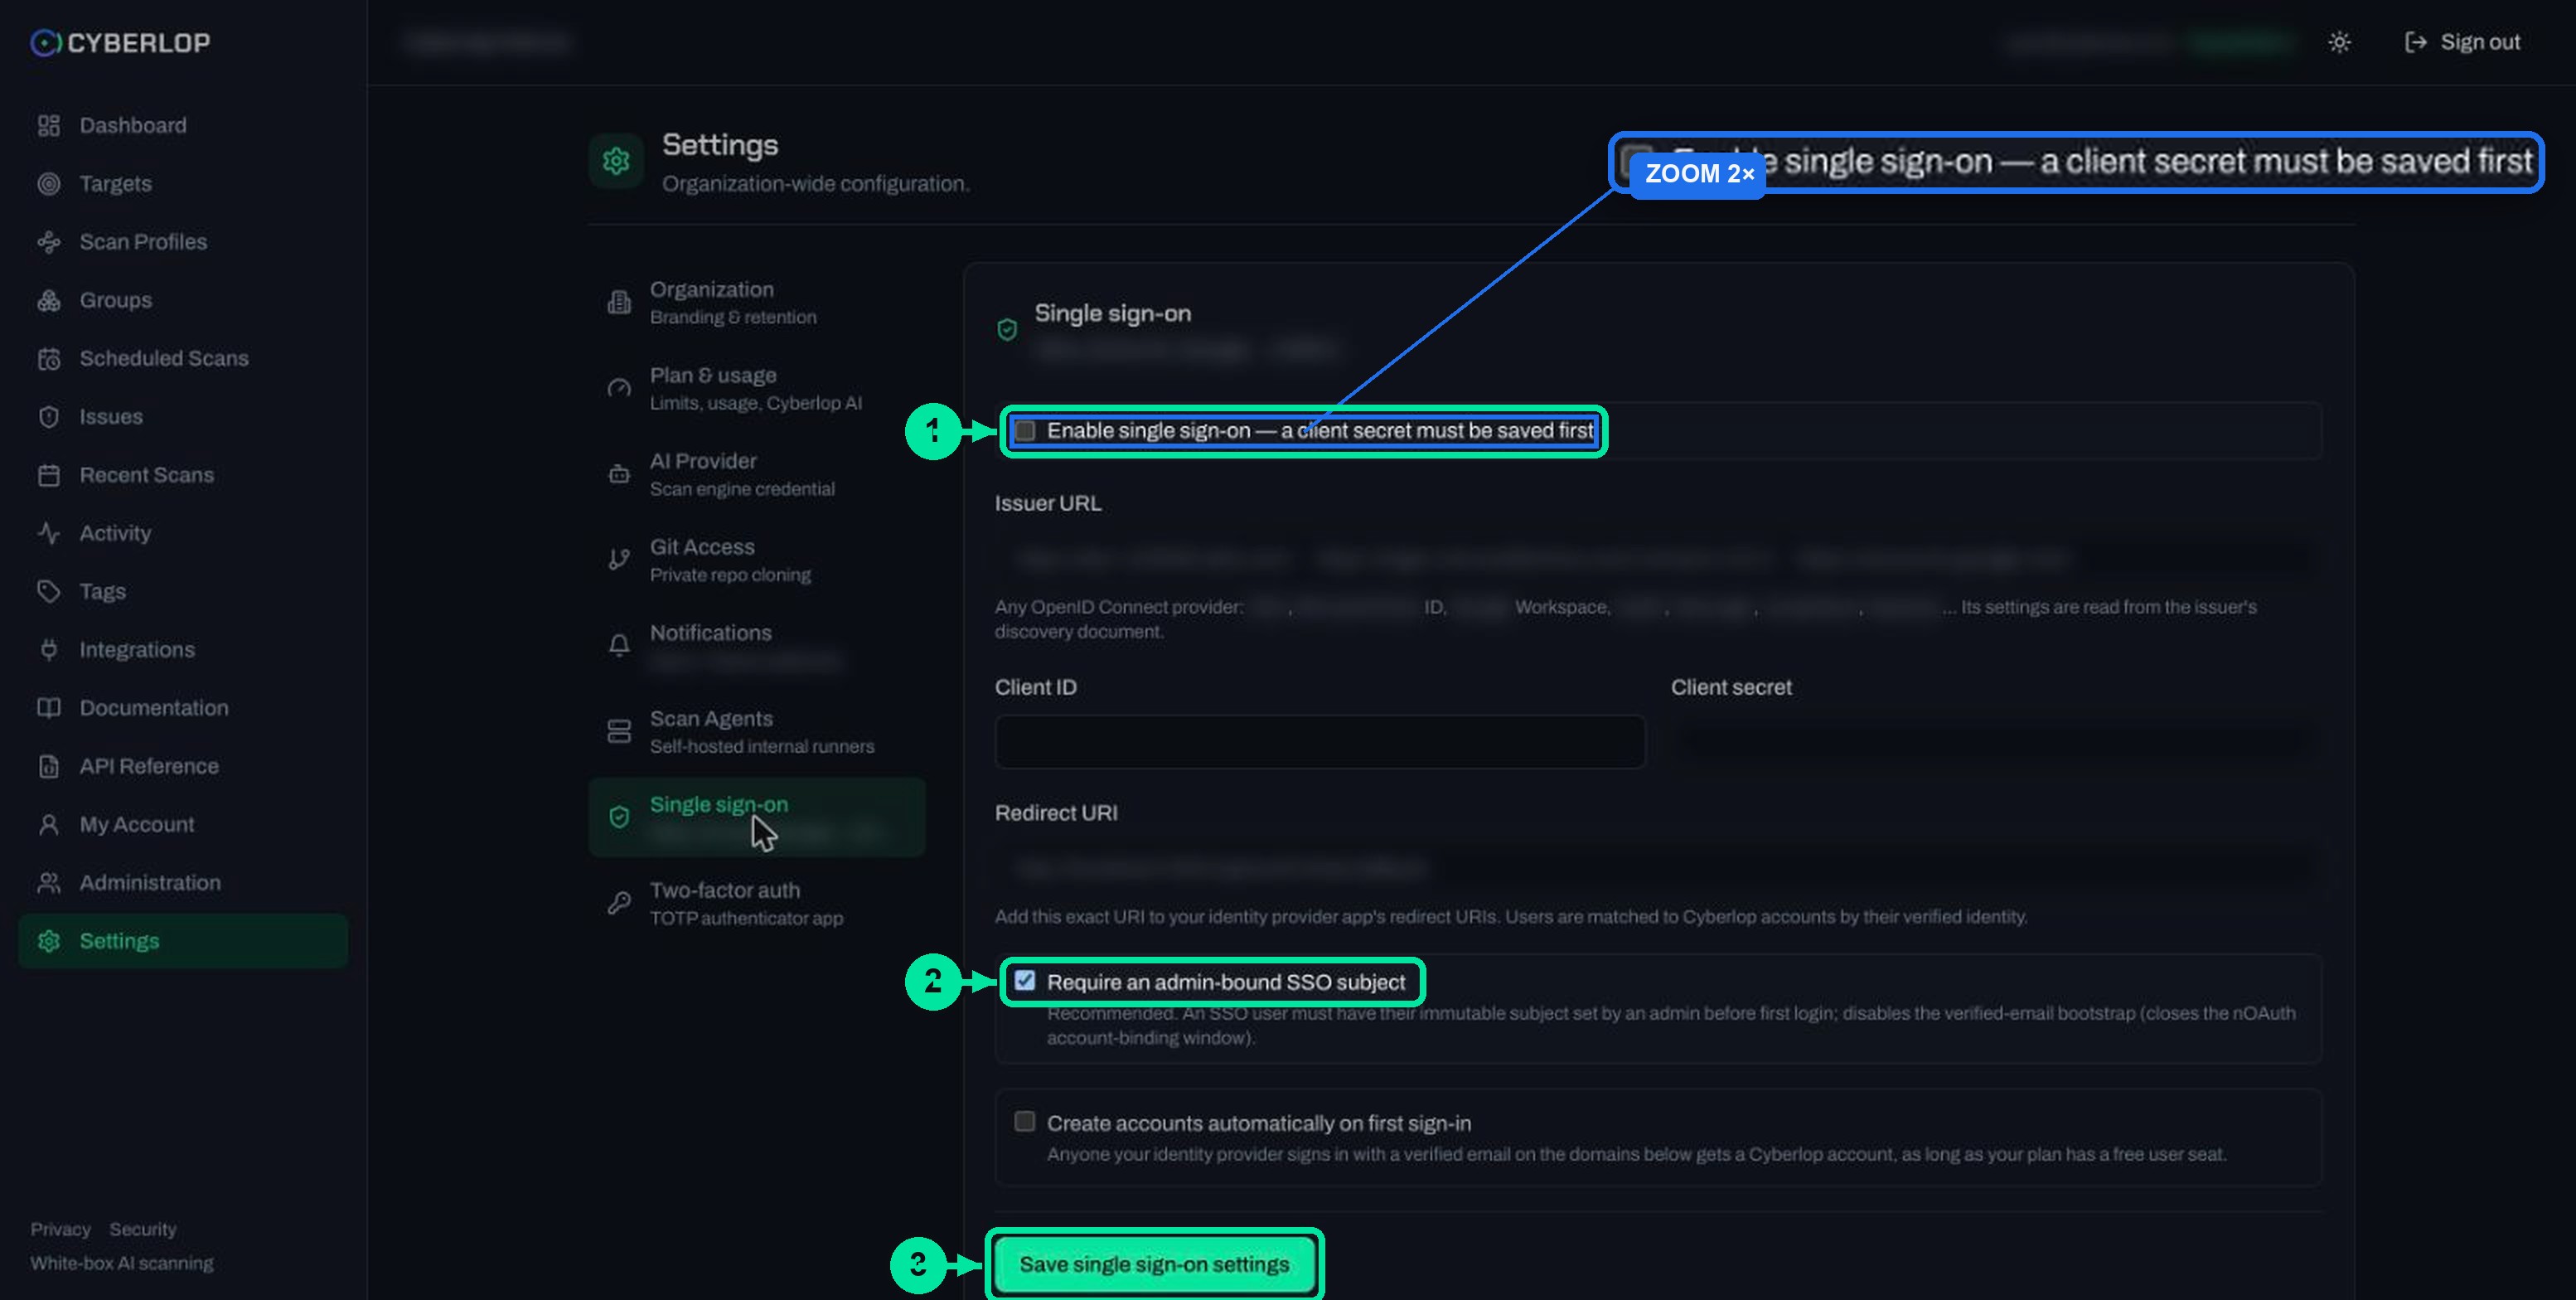Open the White-box AI scanning link
Image resolution: width=2576 pixels, height=1300 pixels.
(122, 1263)
